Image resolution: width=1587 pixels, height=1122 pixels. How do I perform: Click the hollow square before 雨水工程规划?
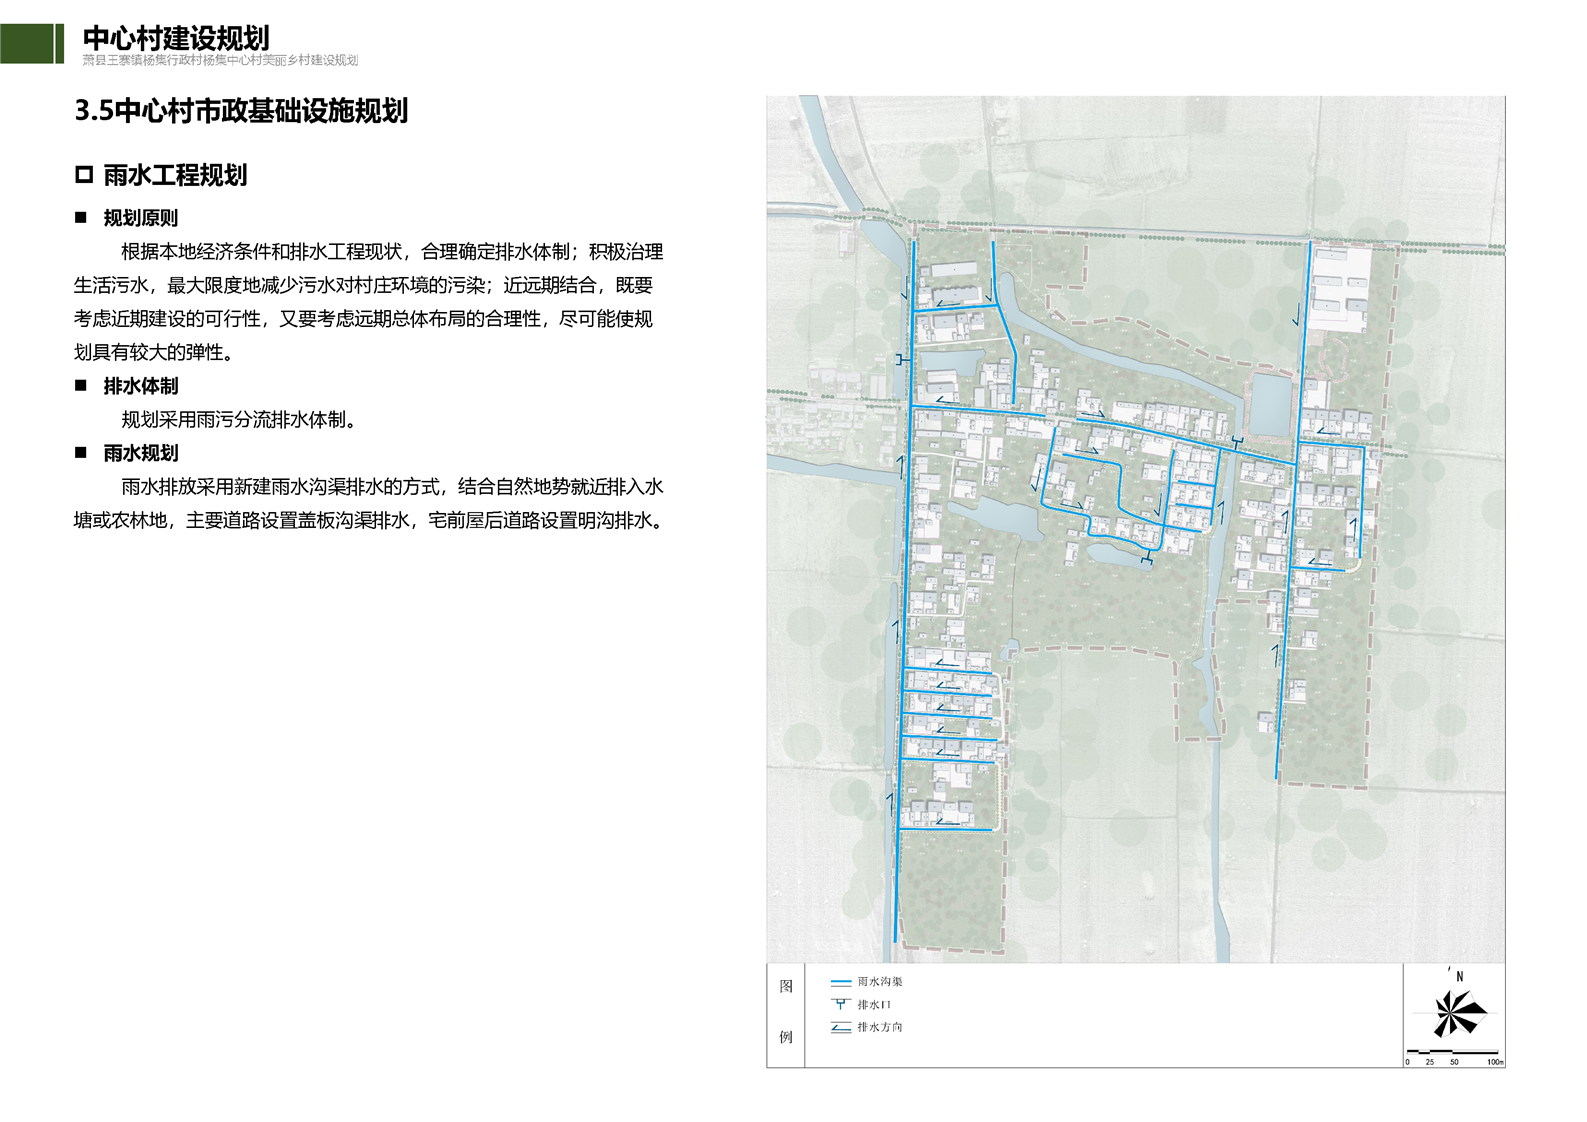pyautogui.click(x=84, y=176)
